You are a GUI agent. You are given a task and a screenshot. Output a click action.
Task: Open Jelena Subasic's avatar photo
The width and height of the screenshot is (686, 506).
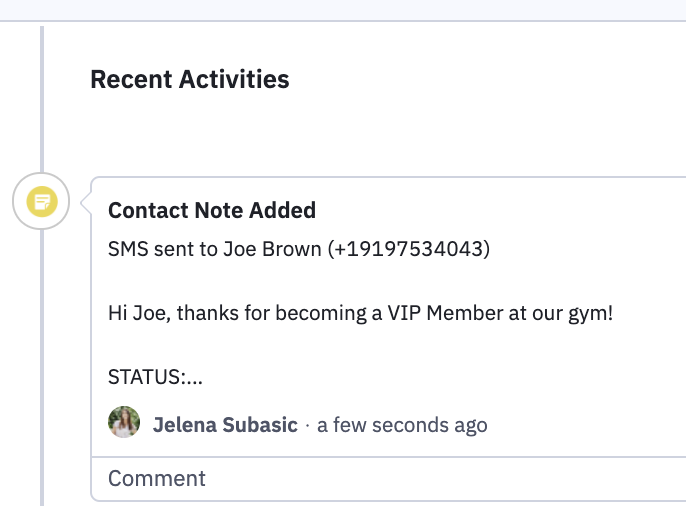coord(124,422)
